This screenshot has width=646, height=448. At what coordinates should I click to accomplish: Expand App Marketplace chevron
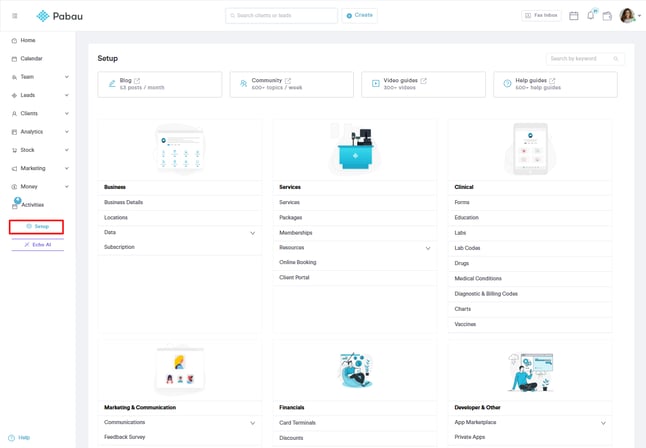[603, 423]
